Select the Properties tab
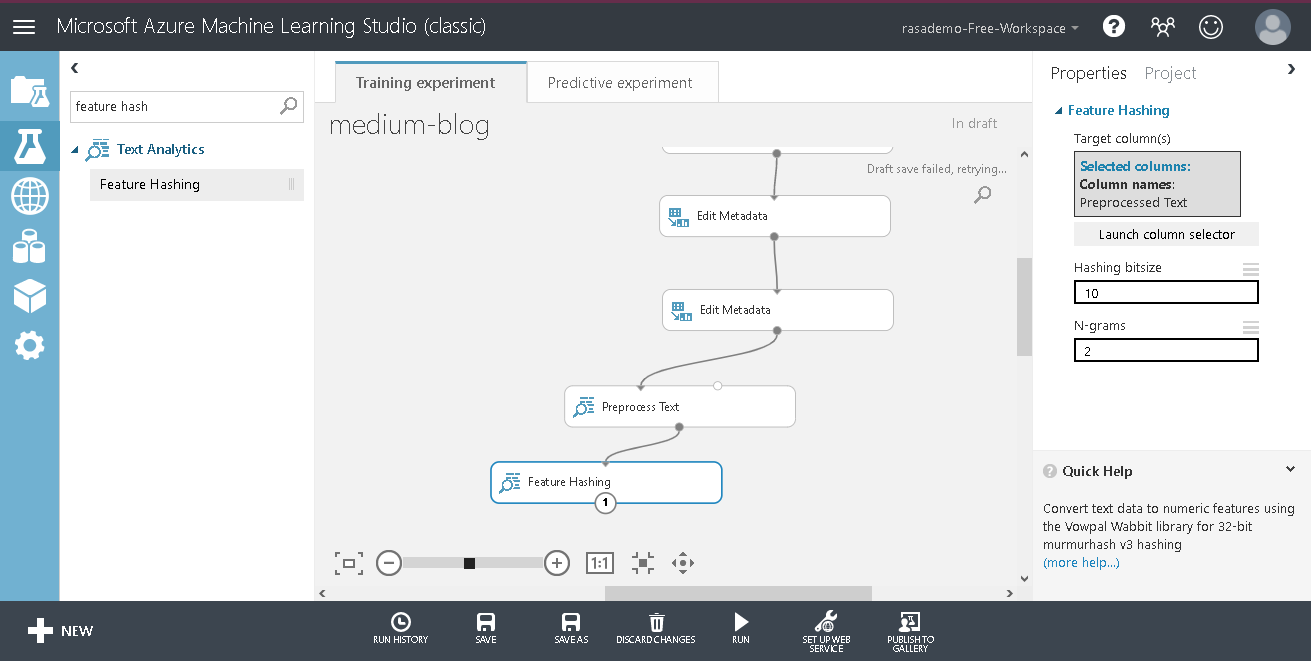 click(1088, 73)
